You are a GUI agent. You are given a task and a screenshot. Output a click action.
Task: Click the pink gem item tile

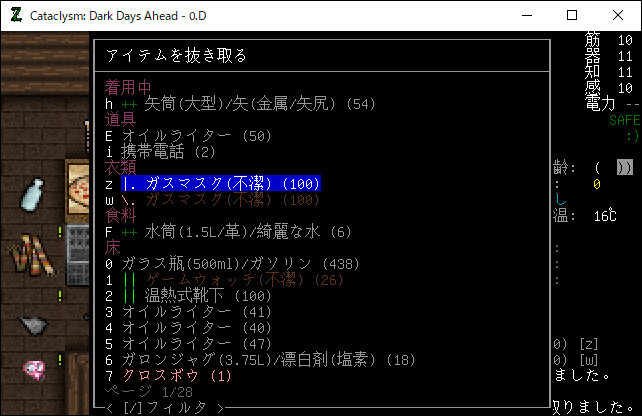(x=32, y=369)
